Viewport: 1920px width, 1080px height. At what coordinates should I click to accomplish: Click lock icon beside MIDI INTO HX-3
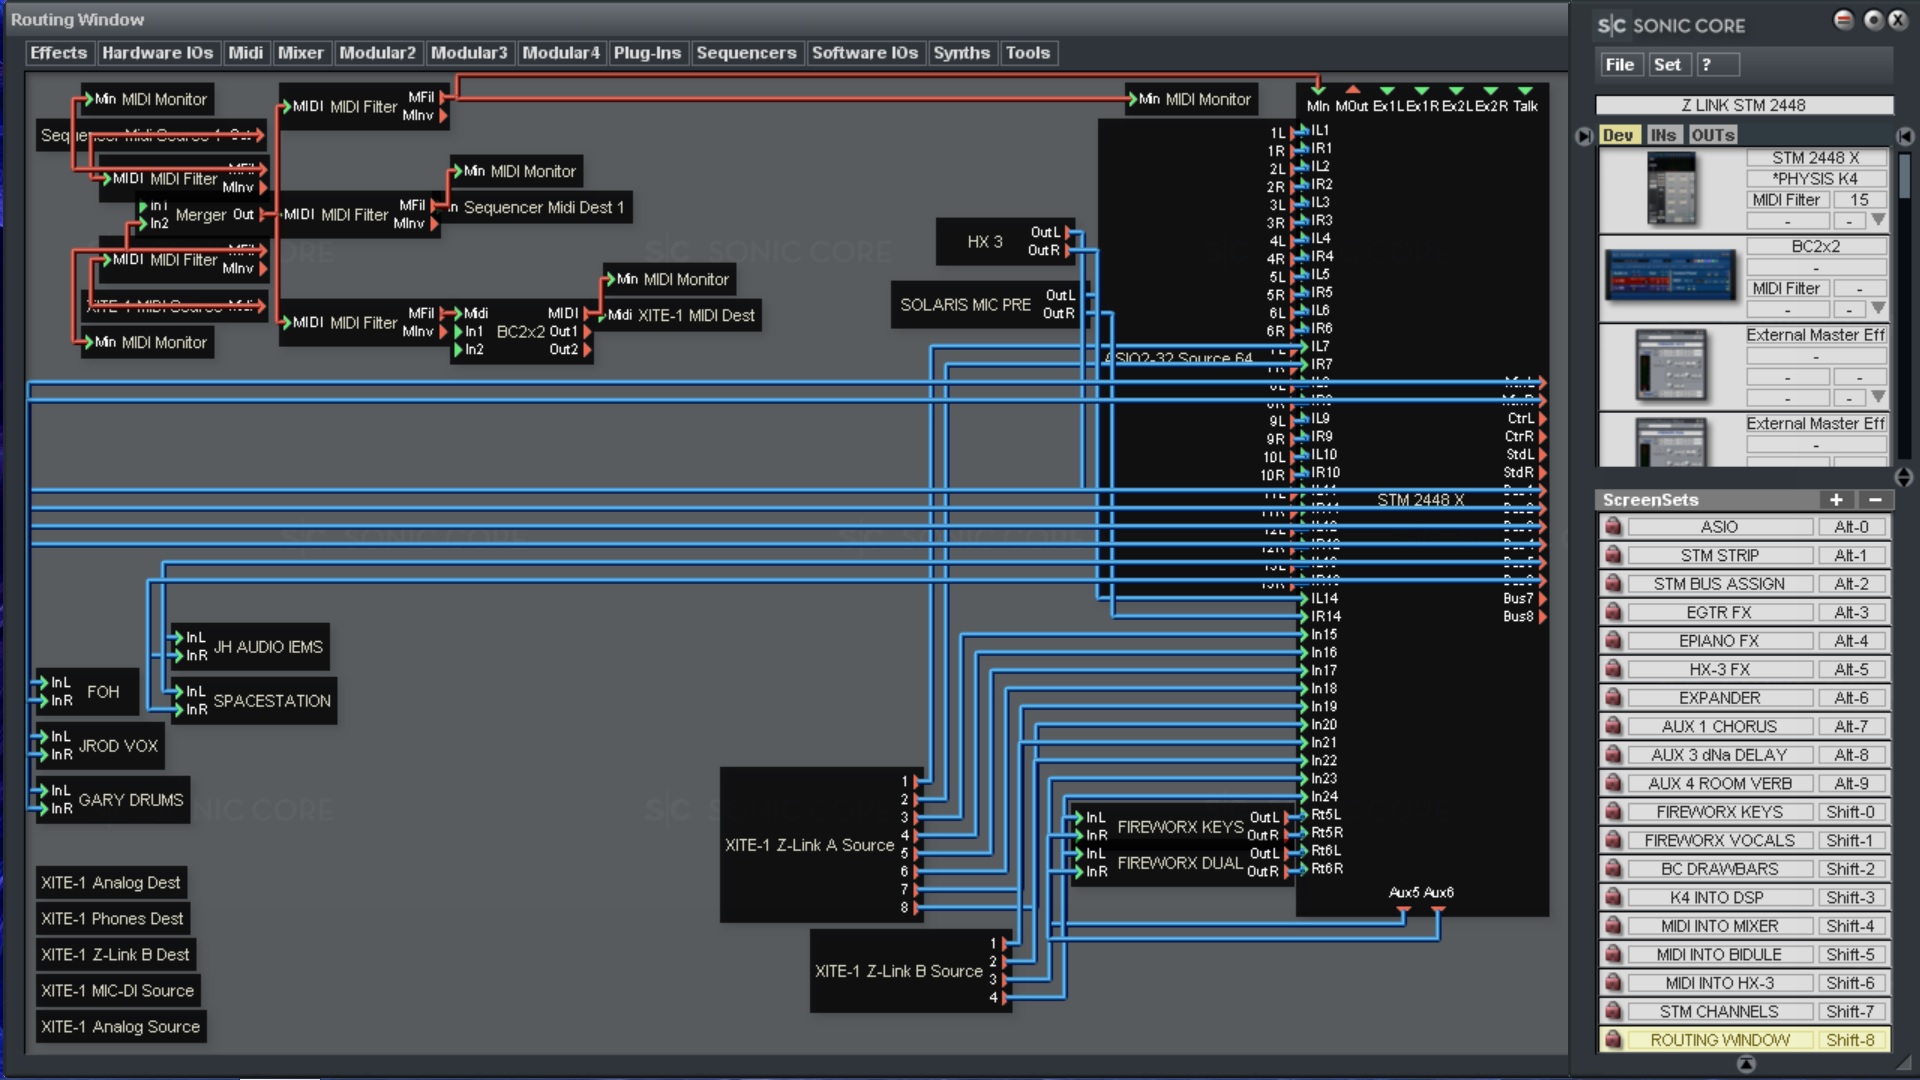coord(1612,983)
